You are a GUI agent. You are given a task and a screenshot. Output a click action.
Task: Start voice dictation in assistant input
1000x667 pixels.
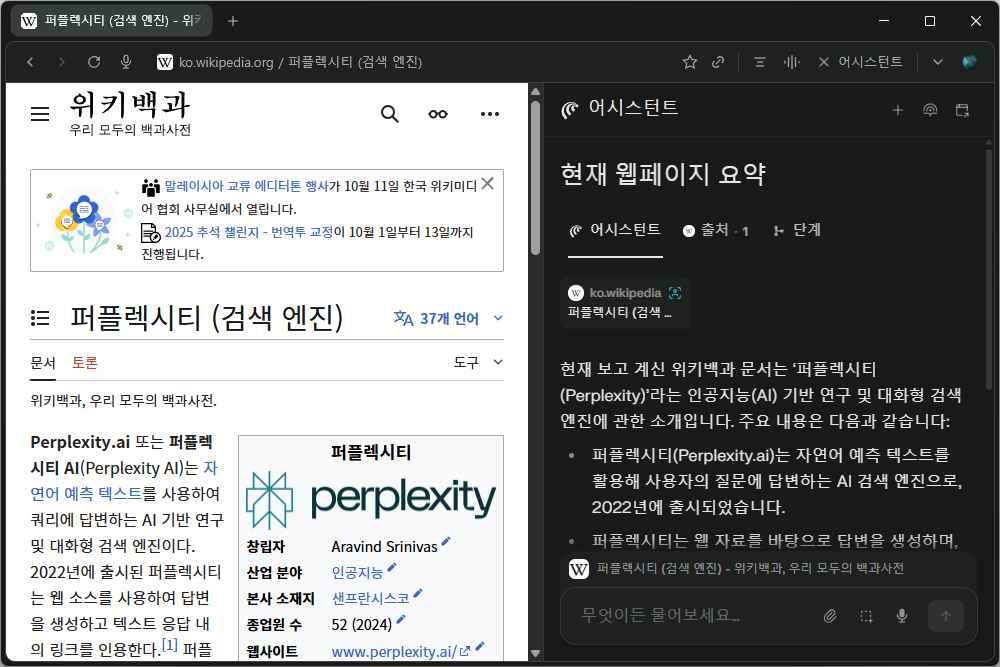click(x=902, y=616)
